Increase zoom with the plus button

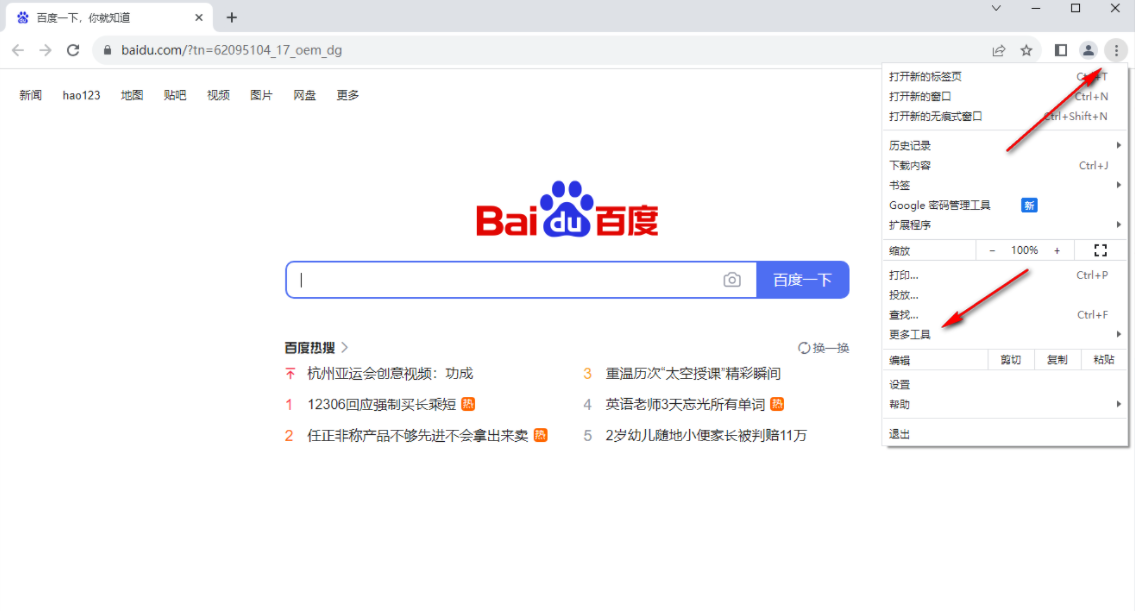pos(1057,250)
